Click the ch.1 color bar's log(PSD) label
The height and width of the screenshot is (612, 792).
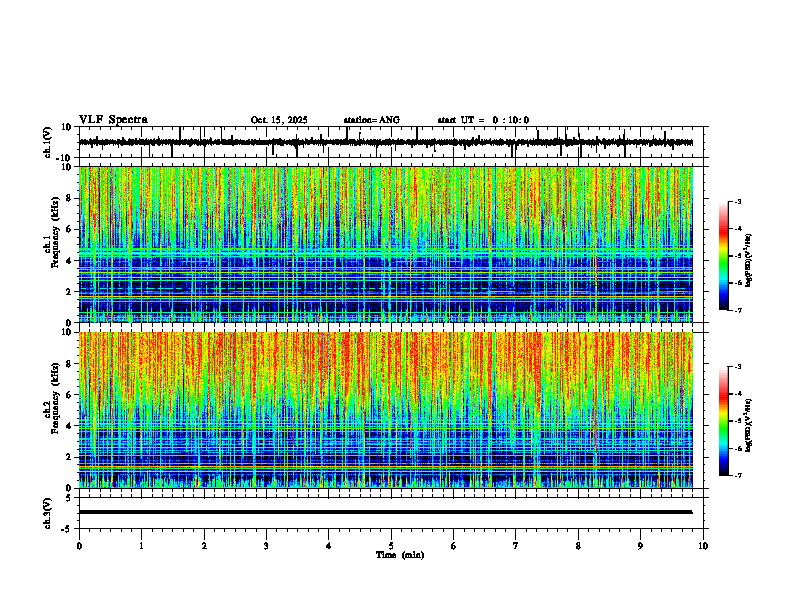point(749,261)
